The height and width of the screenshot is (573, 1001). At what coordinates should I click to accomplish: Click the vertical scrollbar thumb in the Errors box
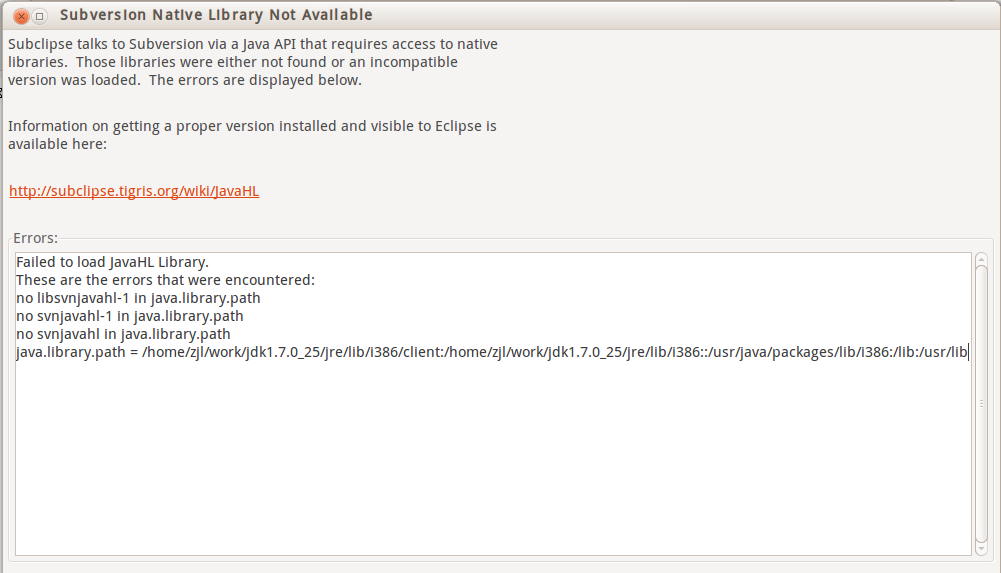click(x=981, y=403)
